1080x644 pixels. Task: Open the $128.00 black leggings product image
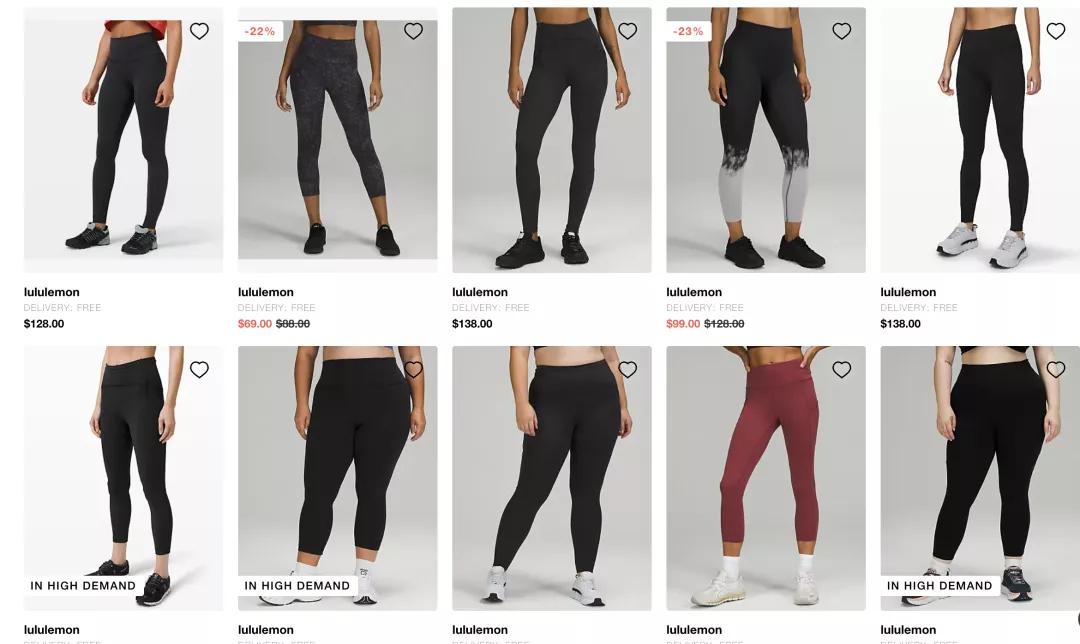[x=123, y=140]
